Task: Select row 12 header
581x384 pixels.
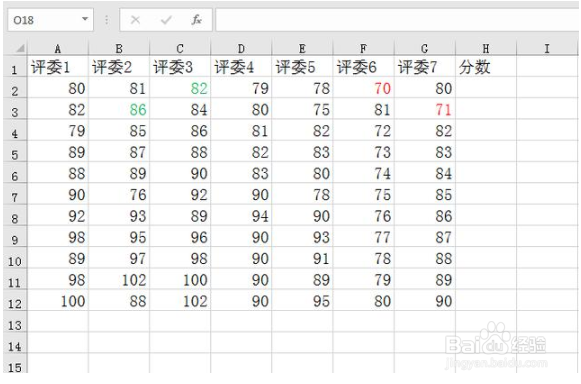Action: (x=15, y=301)
